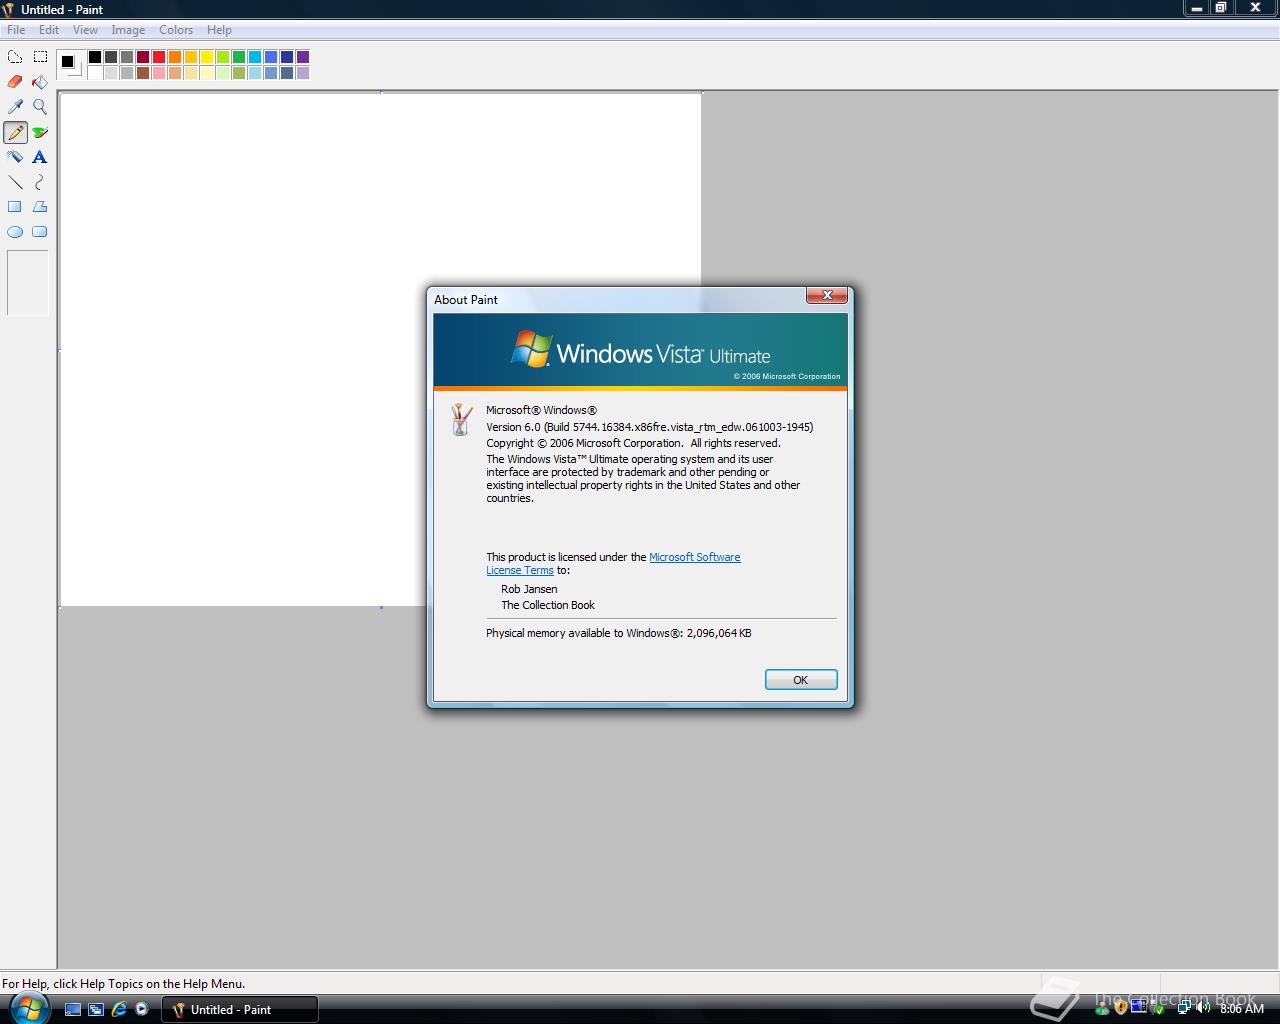
Task: Close the About Paint dialog
Action: (827, 295)
